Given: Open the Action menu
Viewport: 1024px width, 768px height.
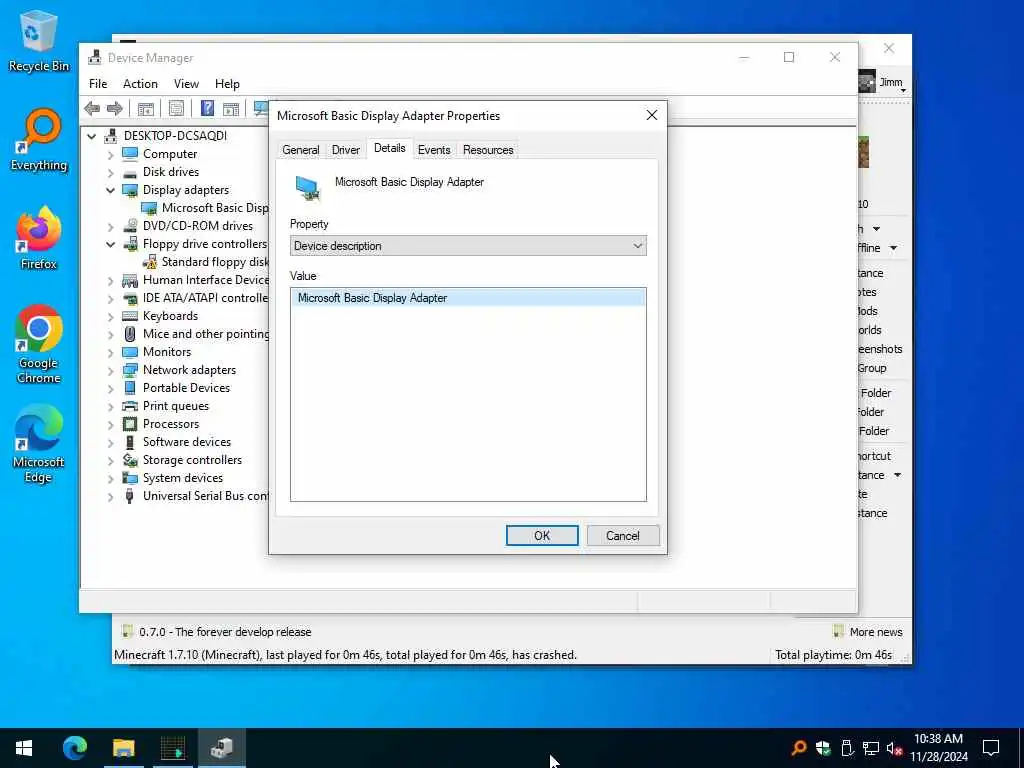Looking at the screenshot, I should [140, 84].
